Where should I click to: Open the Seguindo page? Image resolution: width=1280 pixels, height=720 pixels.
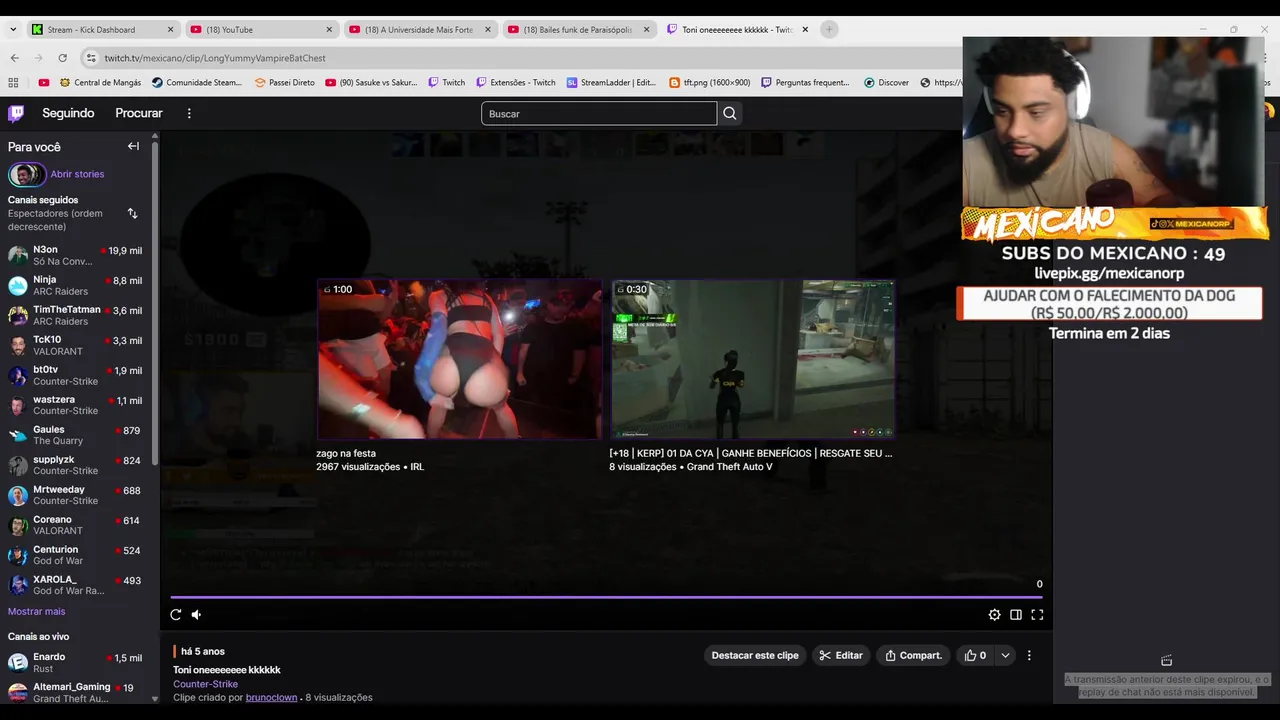(x=68, y=113)
